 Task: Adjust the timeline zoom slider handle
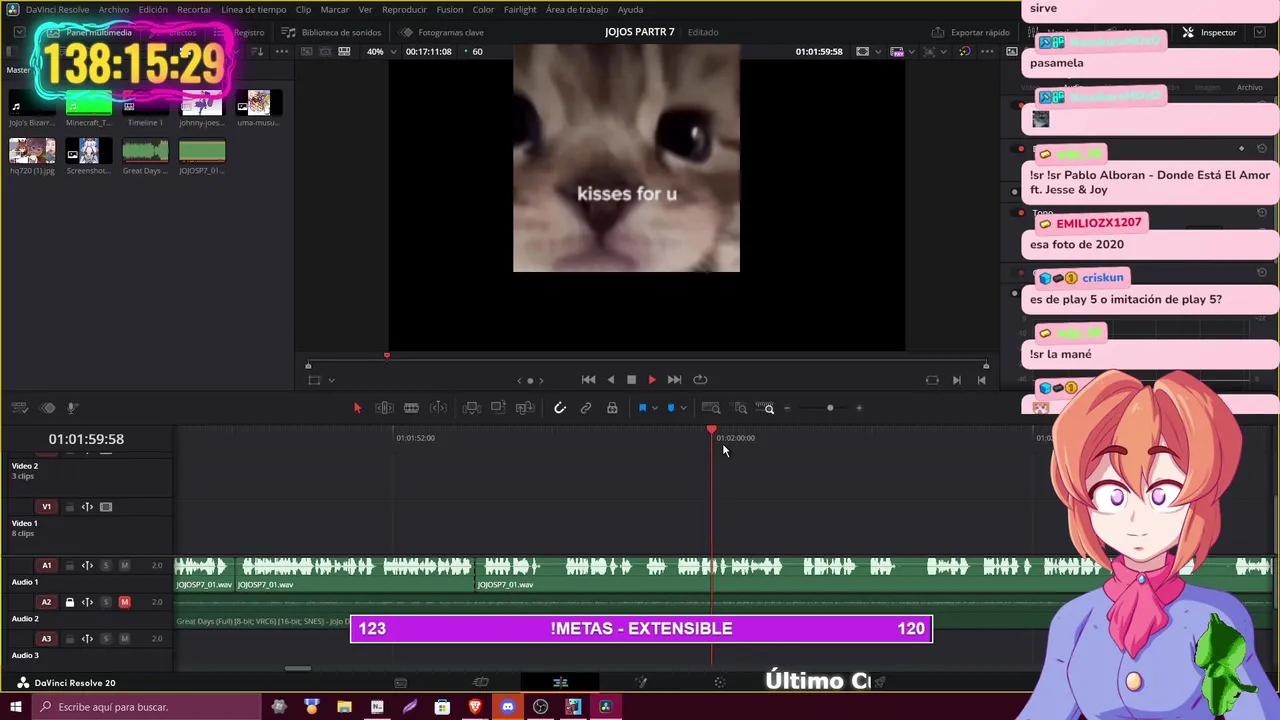click(830, 408)
